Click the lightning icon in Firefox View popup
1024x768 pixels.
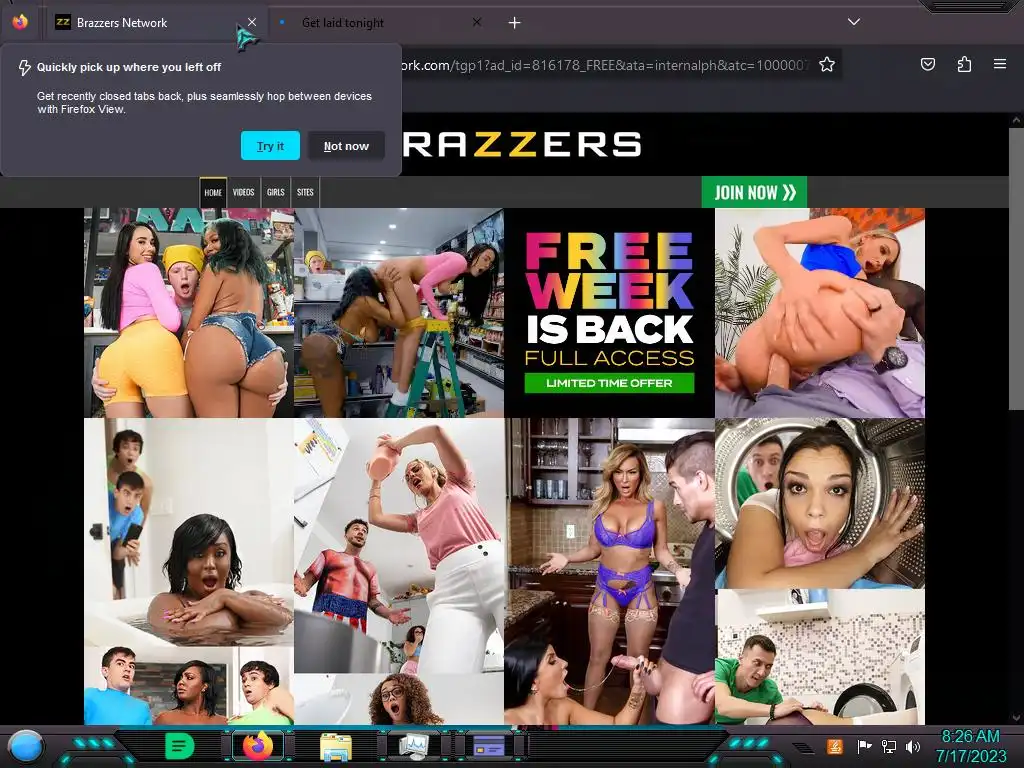[x=24, y=67]
